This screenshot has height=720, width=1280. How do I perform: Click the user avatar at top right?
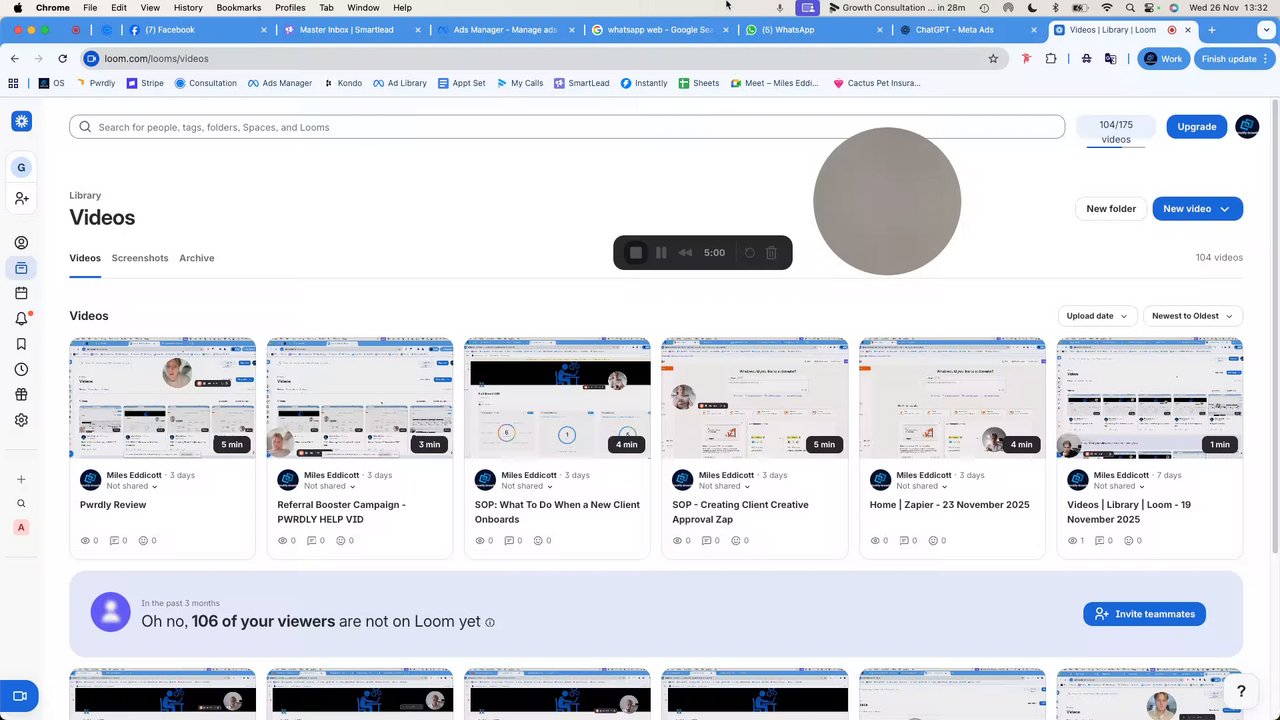point(1247,127)
